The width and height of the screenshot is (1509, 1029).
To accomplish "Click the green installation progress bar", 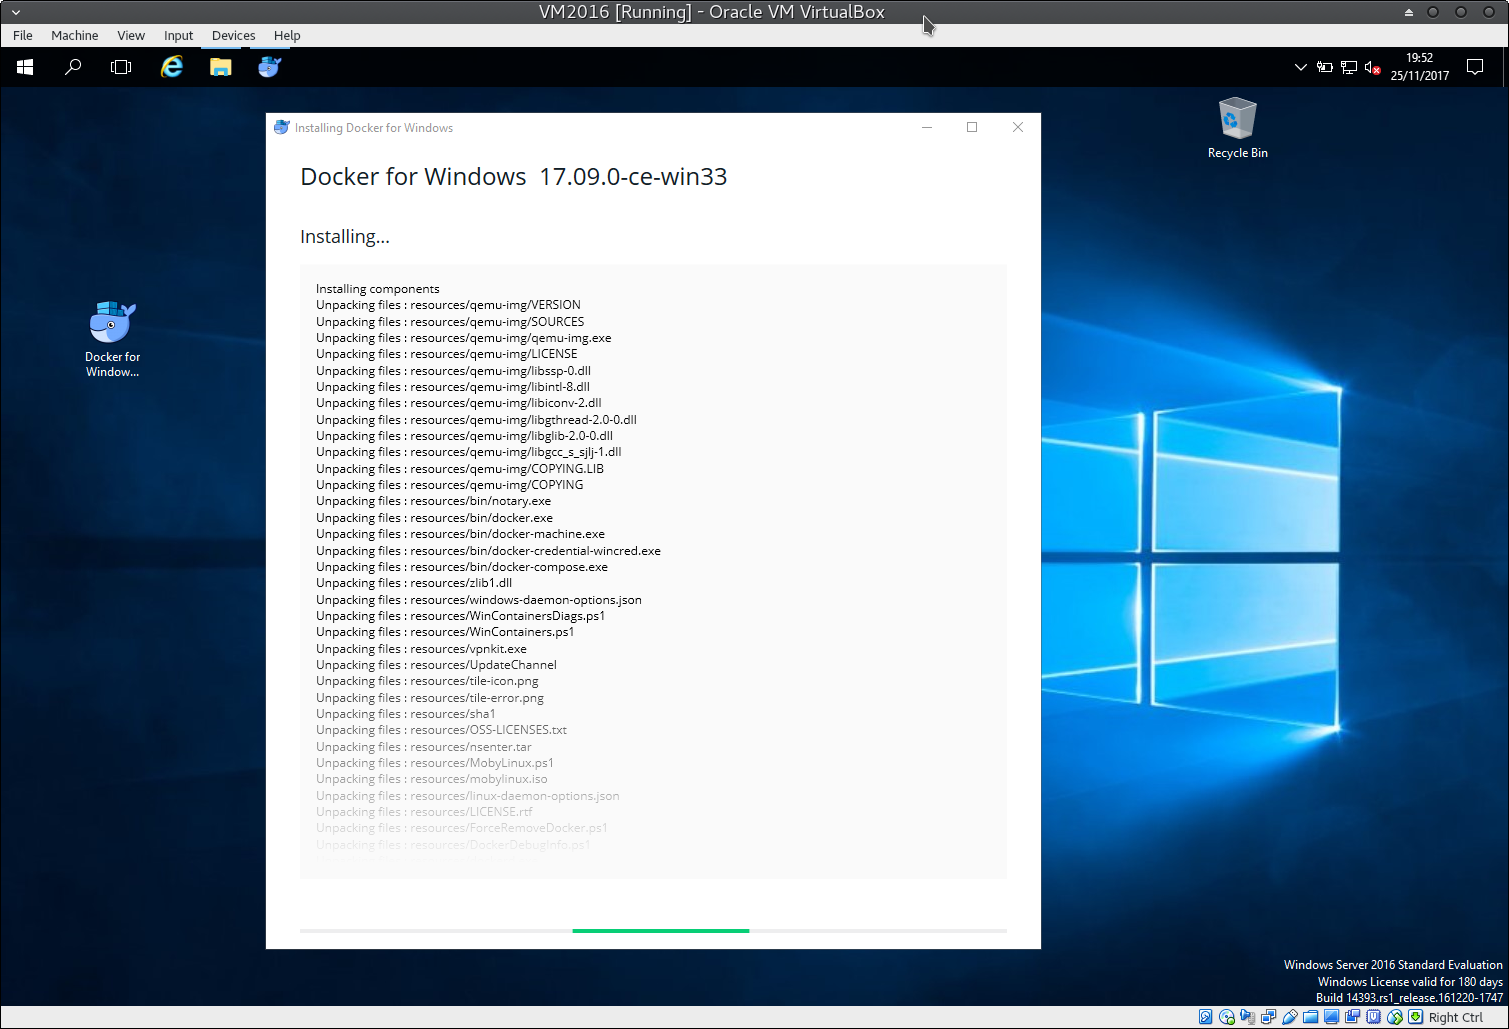I will pos(660,930).
